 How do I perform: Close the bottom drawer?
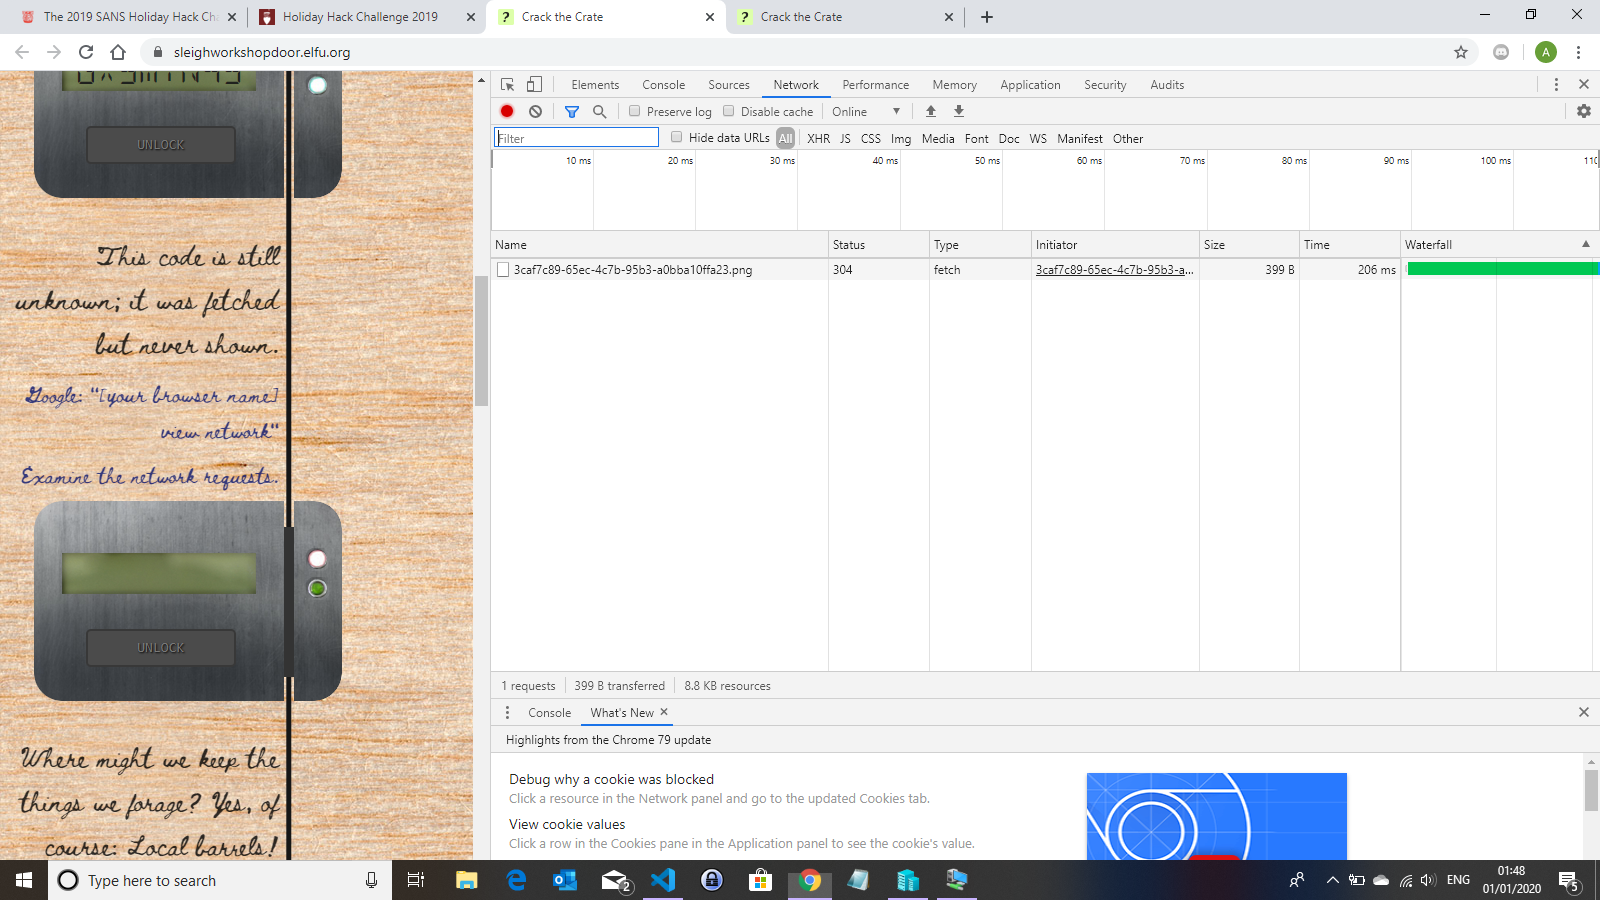click(x=1584, y=712)
